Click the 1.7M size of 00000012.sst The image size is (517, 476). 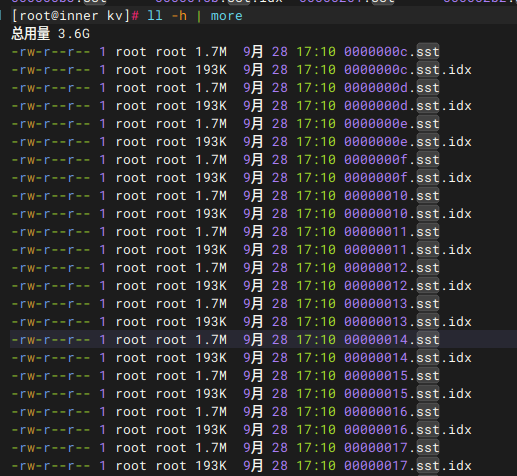coord(211,268)
